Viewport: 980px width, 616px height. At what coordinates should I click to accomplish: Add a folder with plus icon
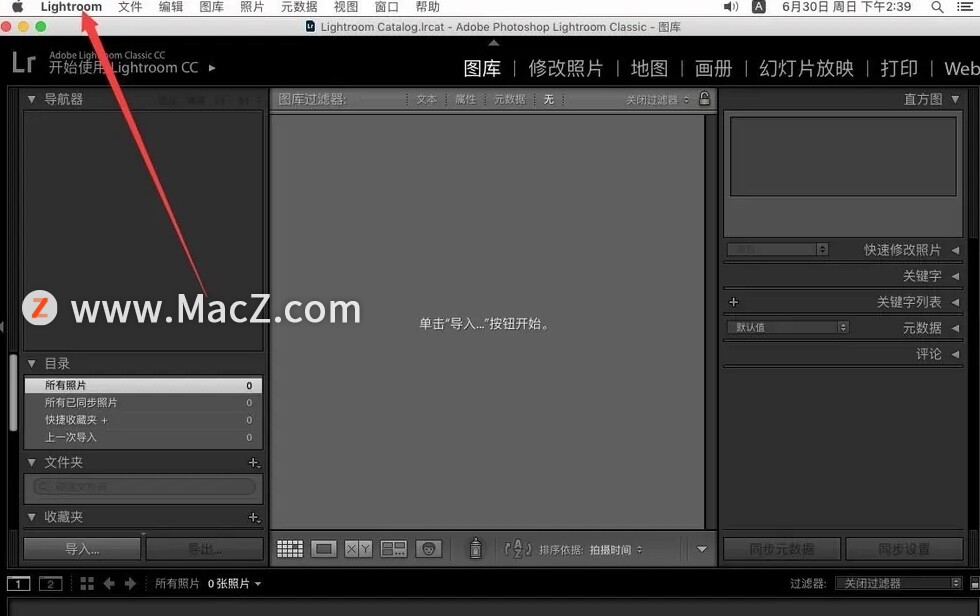pos(254,463)
